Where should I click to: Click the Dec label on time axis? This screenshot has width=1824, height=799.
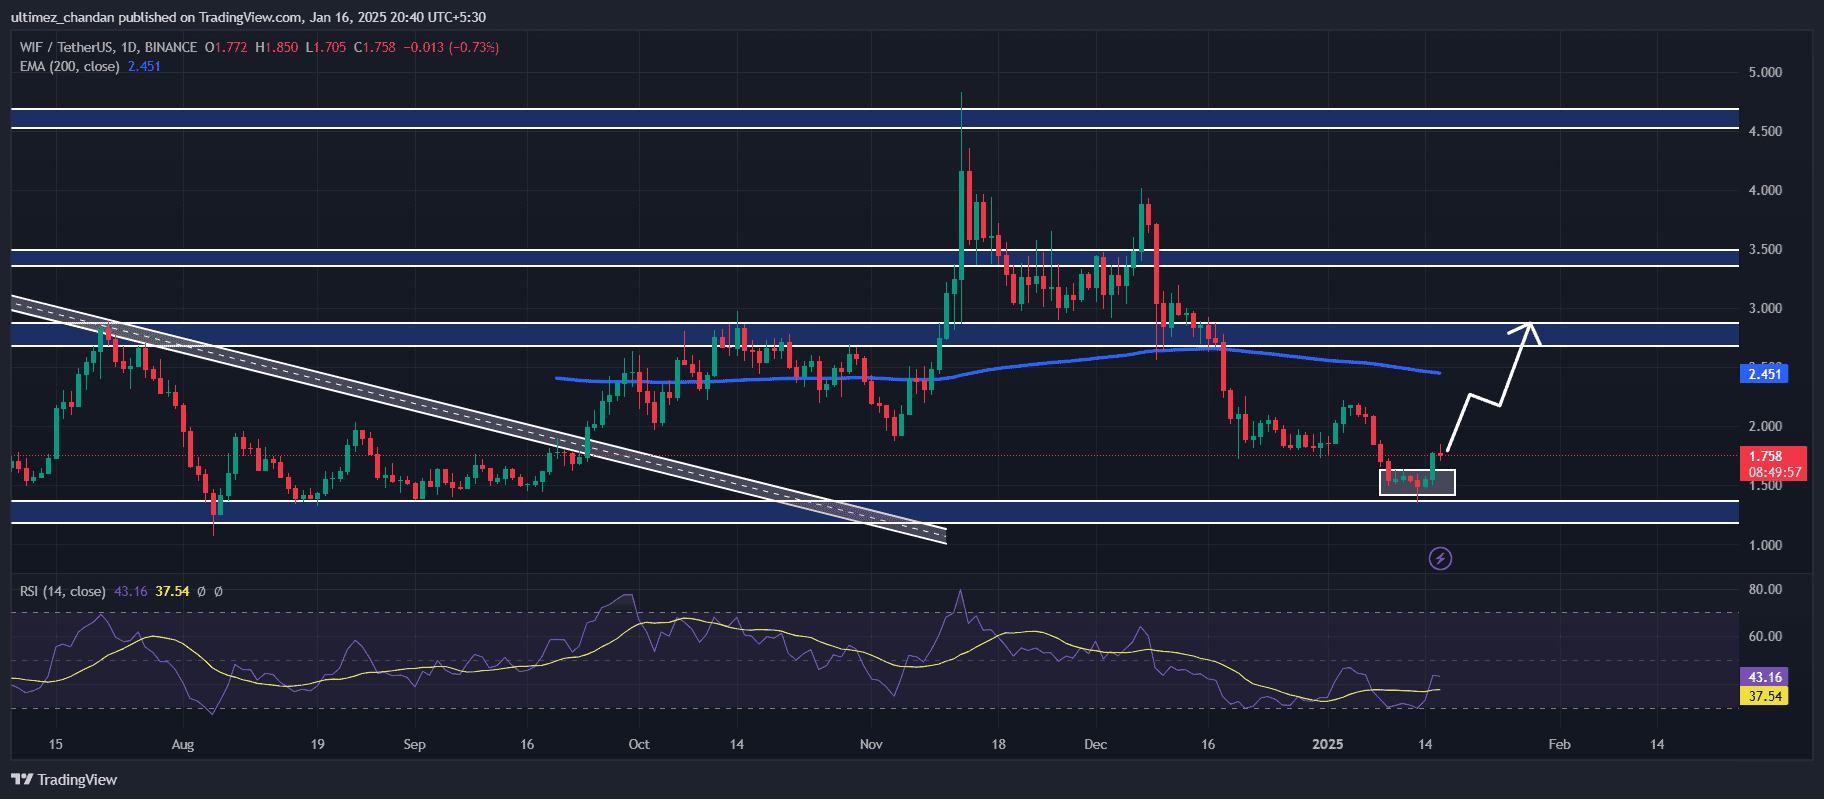(1096, 744)
